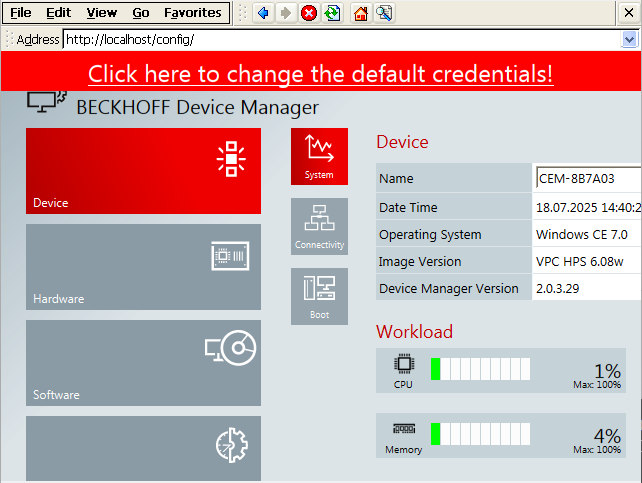Click the Image Version label
642x483 pixels.
click(x=420, y=262)
